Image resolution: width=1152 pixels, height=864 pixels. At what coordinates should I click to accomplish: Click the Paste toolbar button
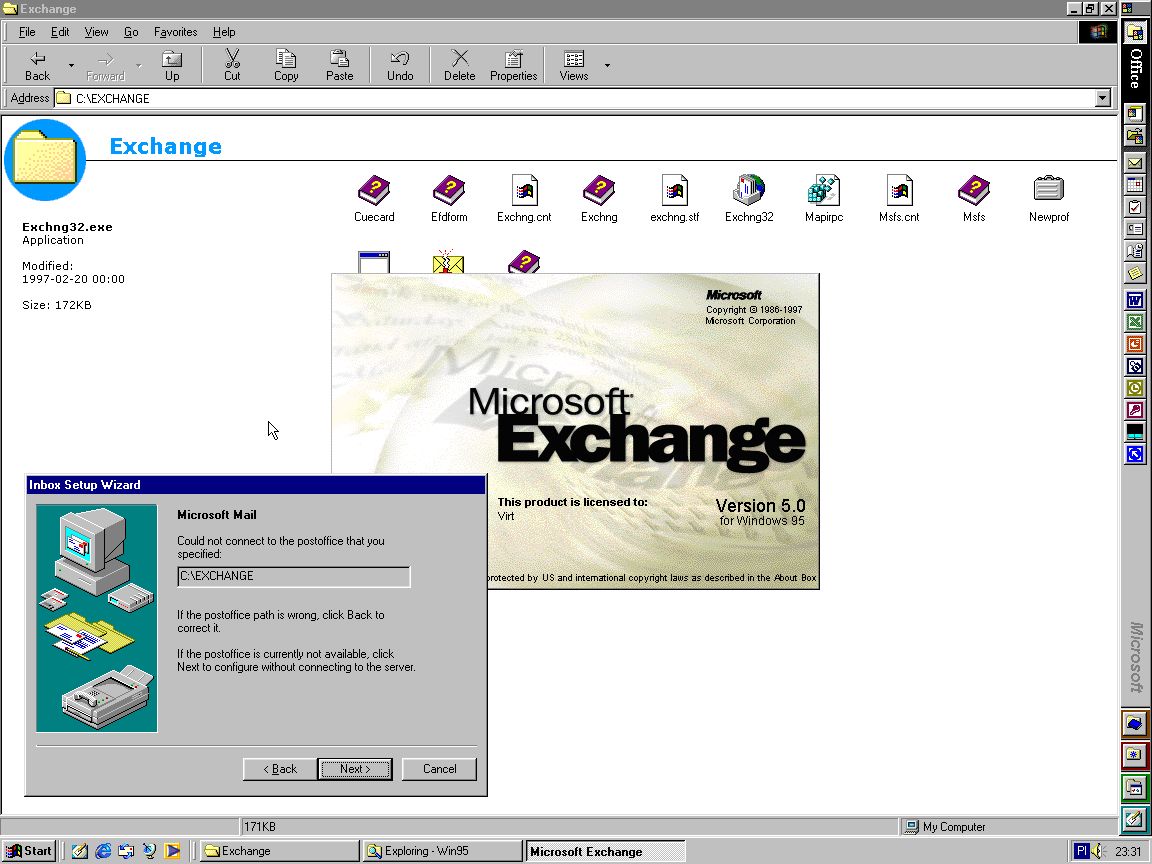pos(339,65)
